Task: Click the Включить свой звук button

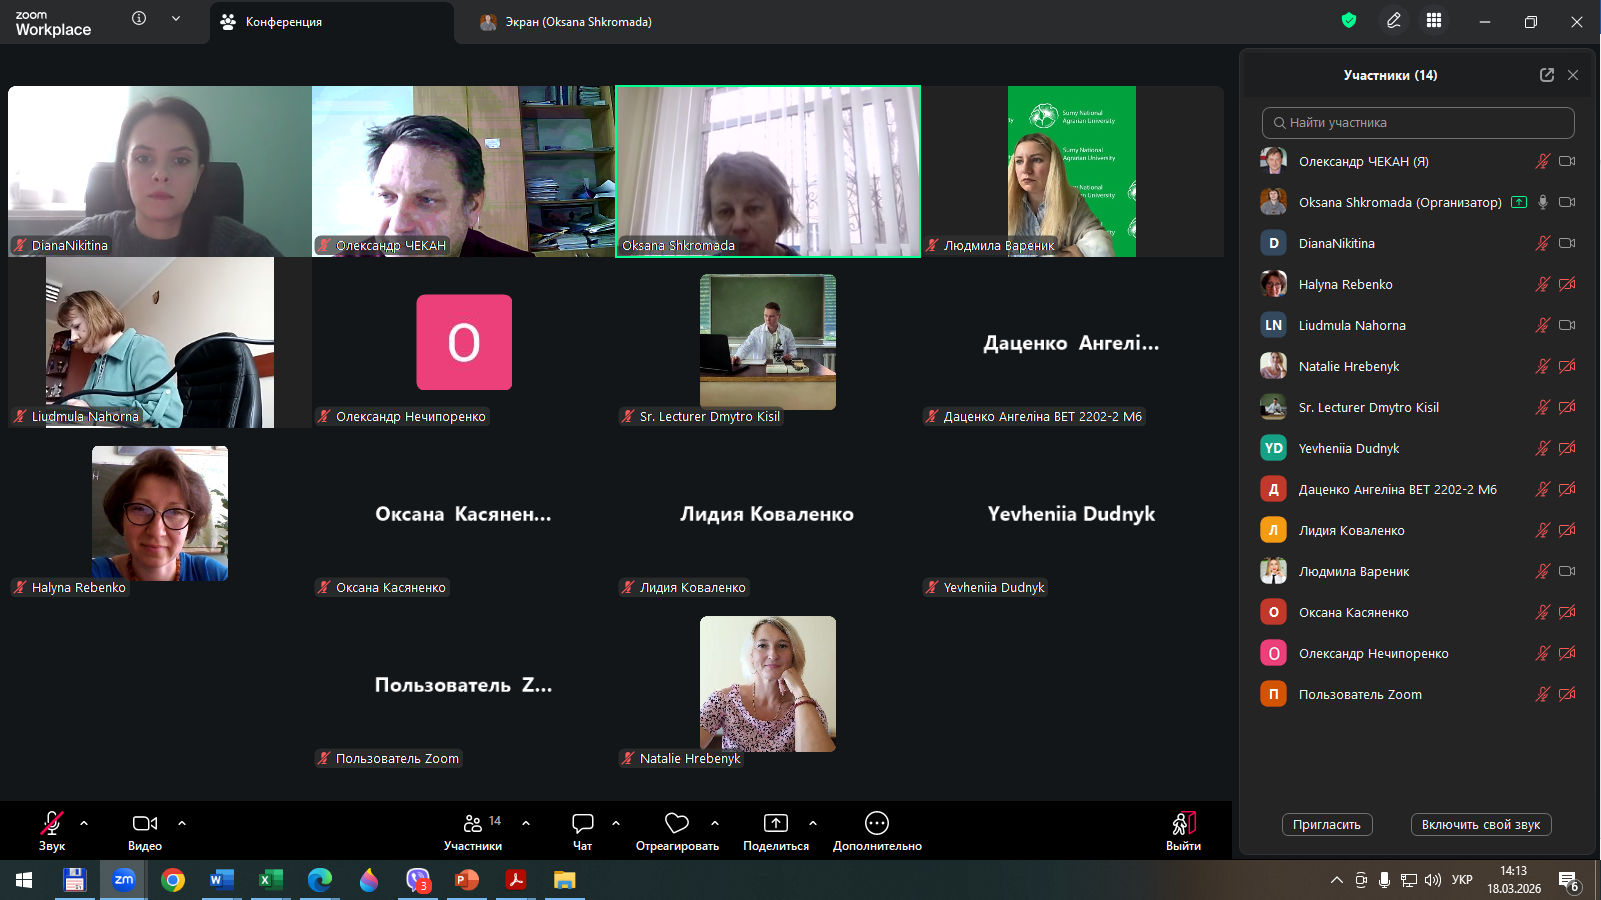Action: coord(1480,825)
